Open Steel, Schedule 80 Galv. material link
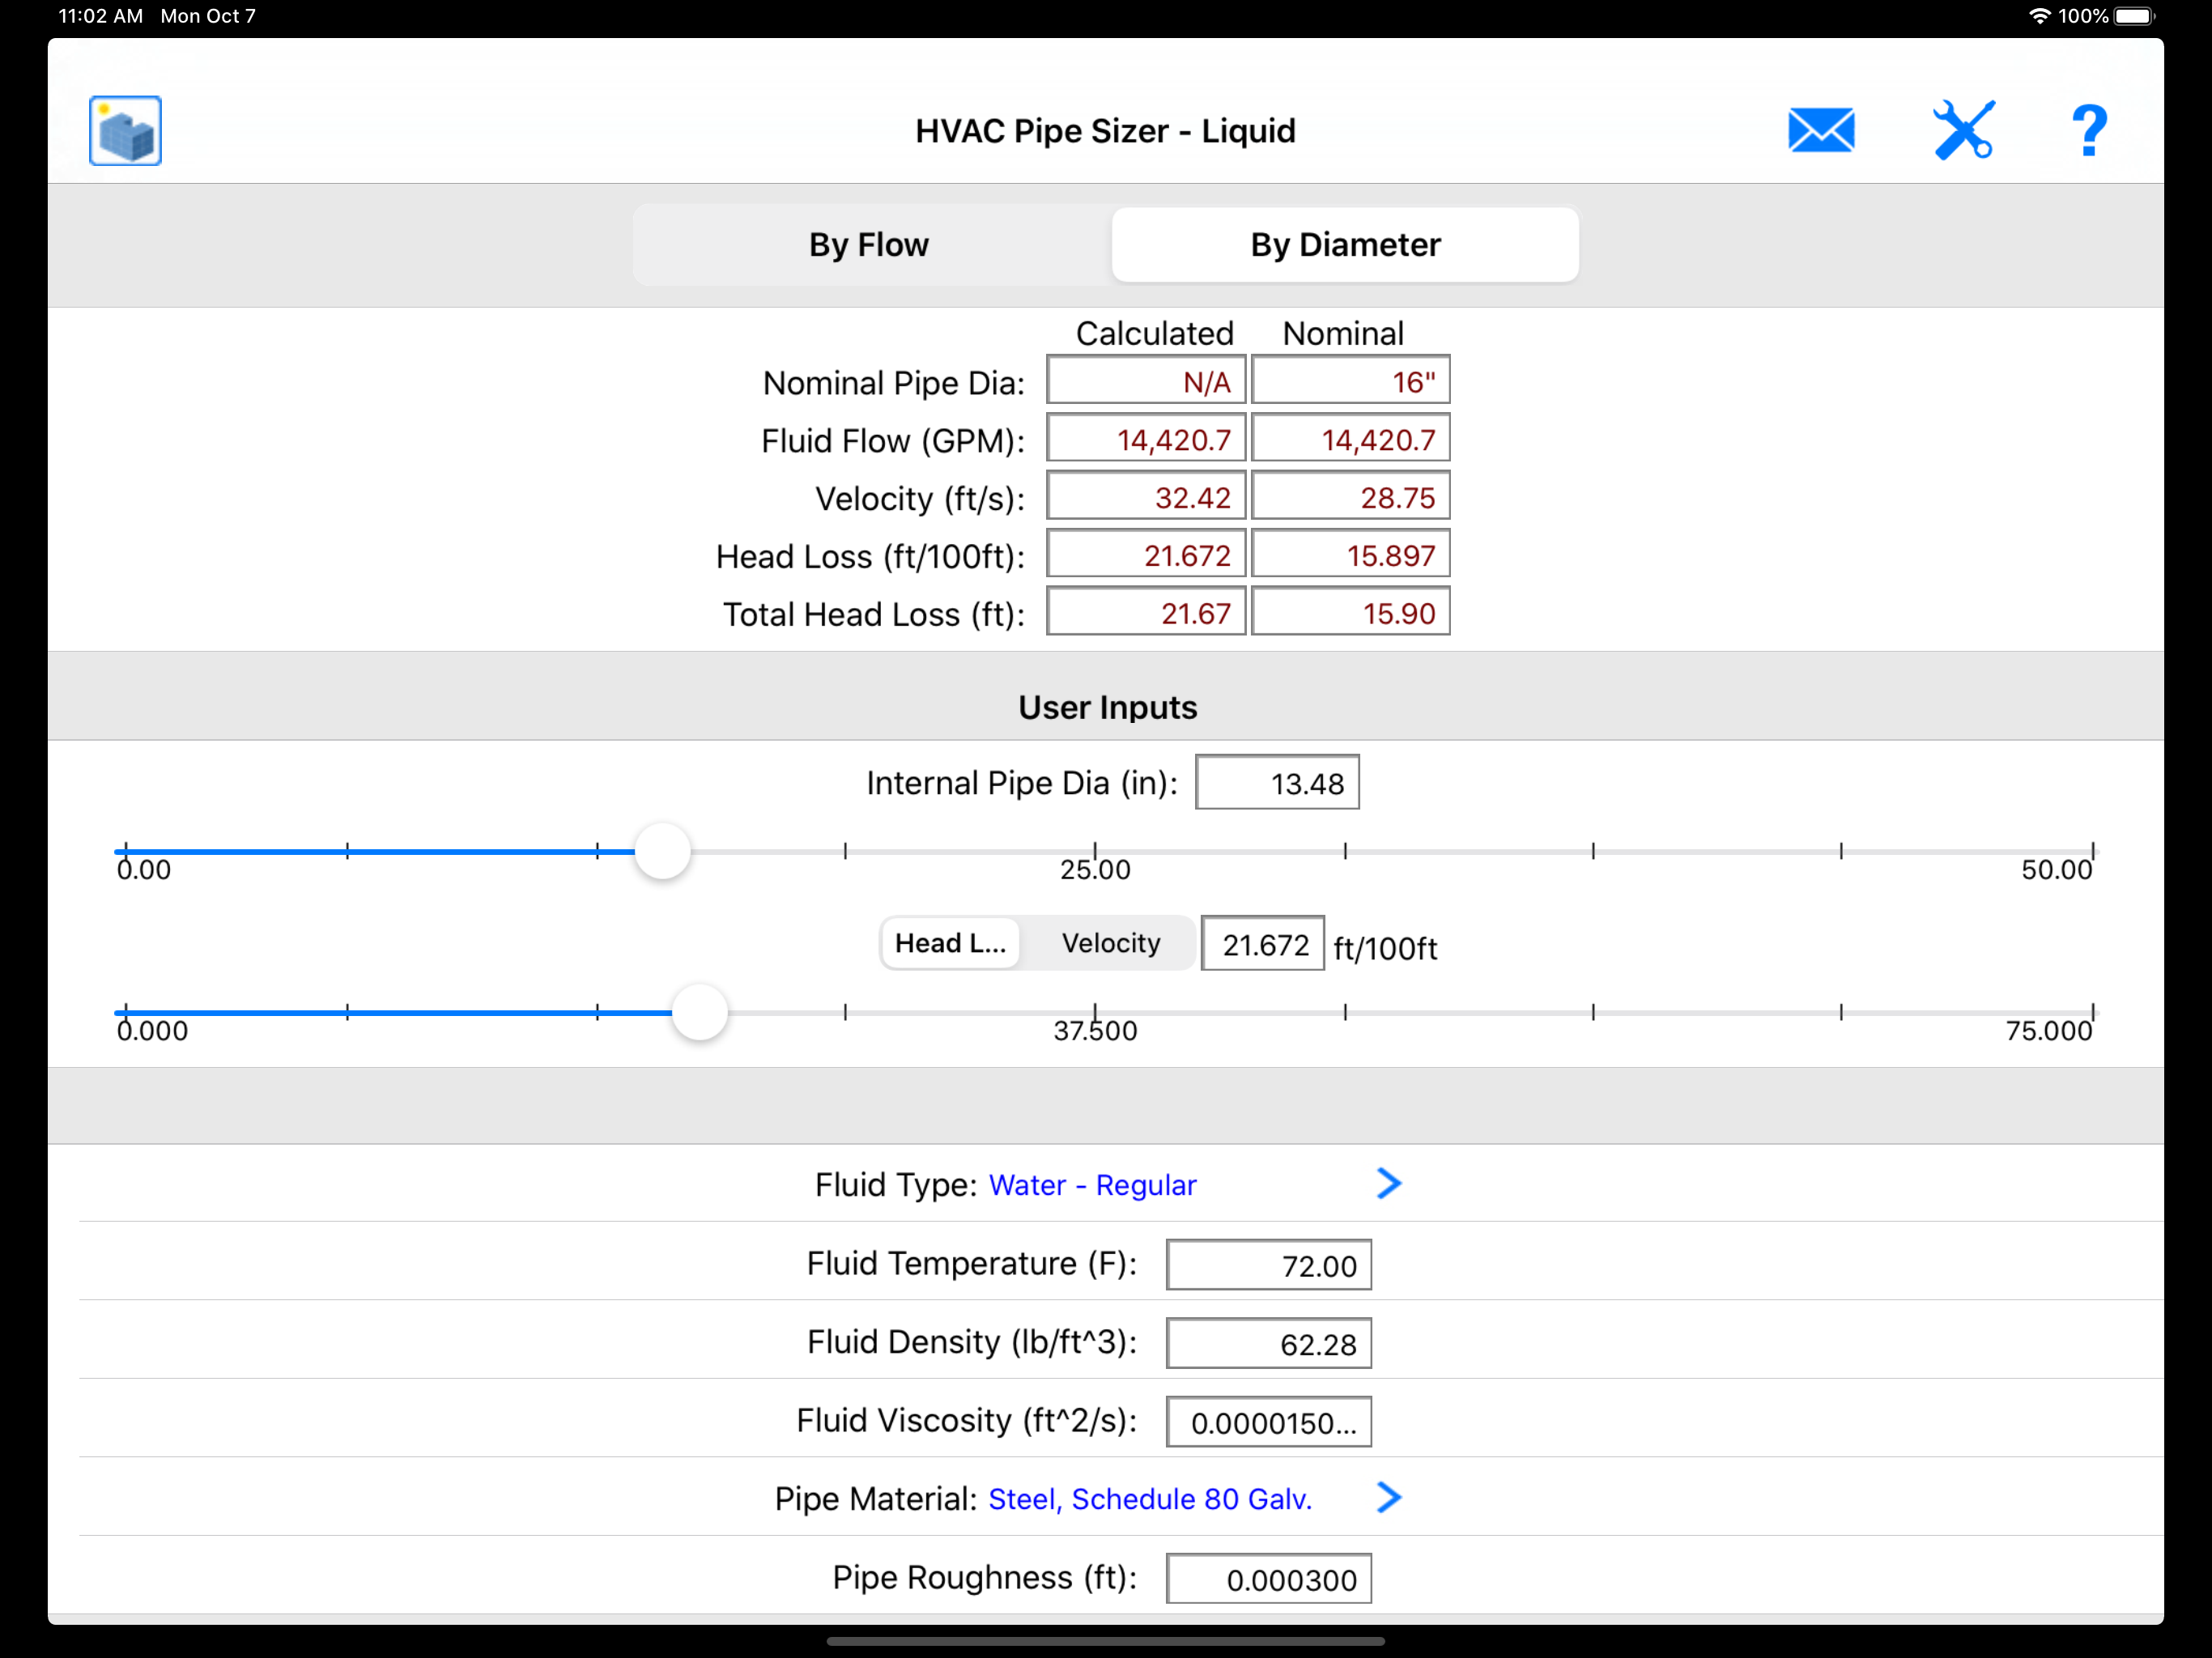The image size is (2212, 1658). (1150, 1499)
